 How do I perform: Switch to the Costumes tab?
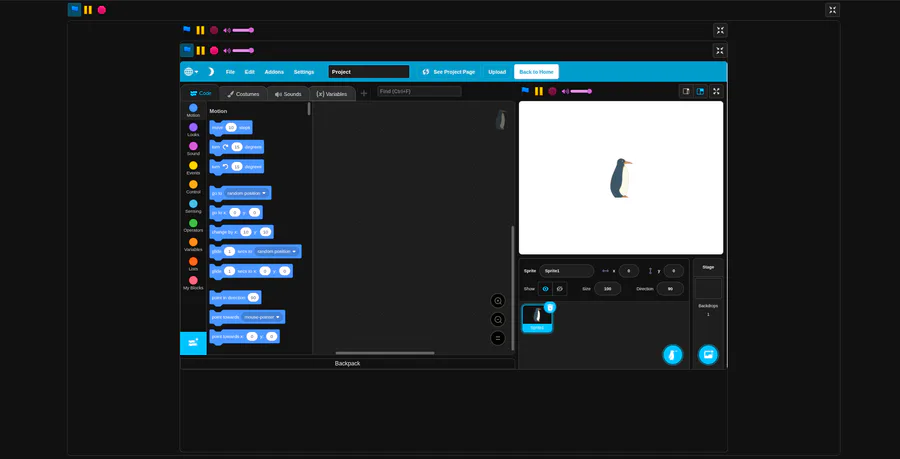(x=243, y=94)
